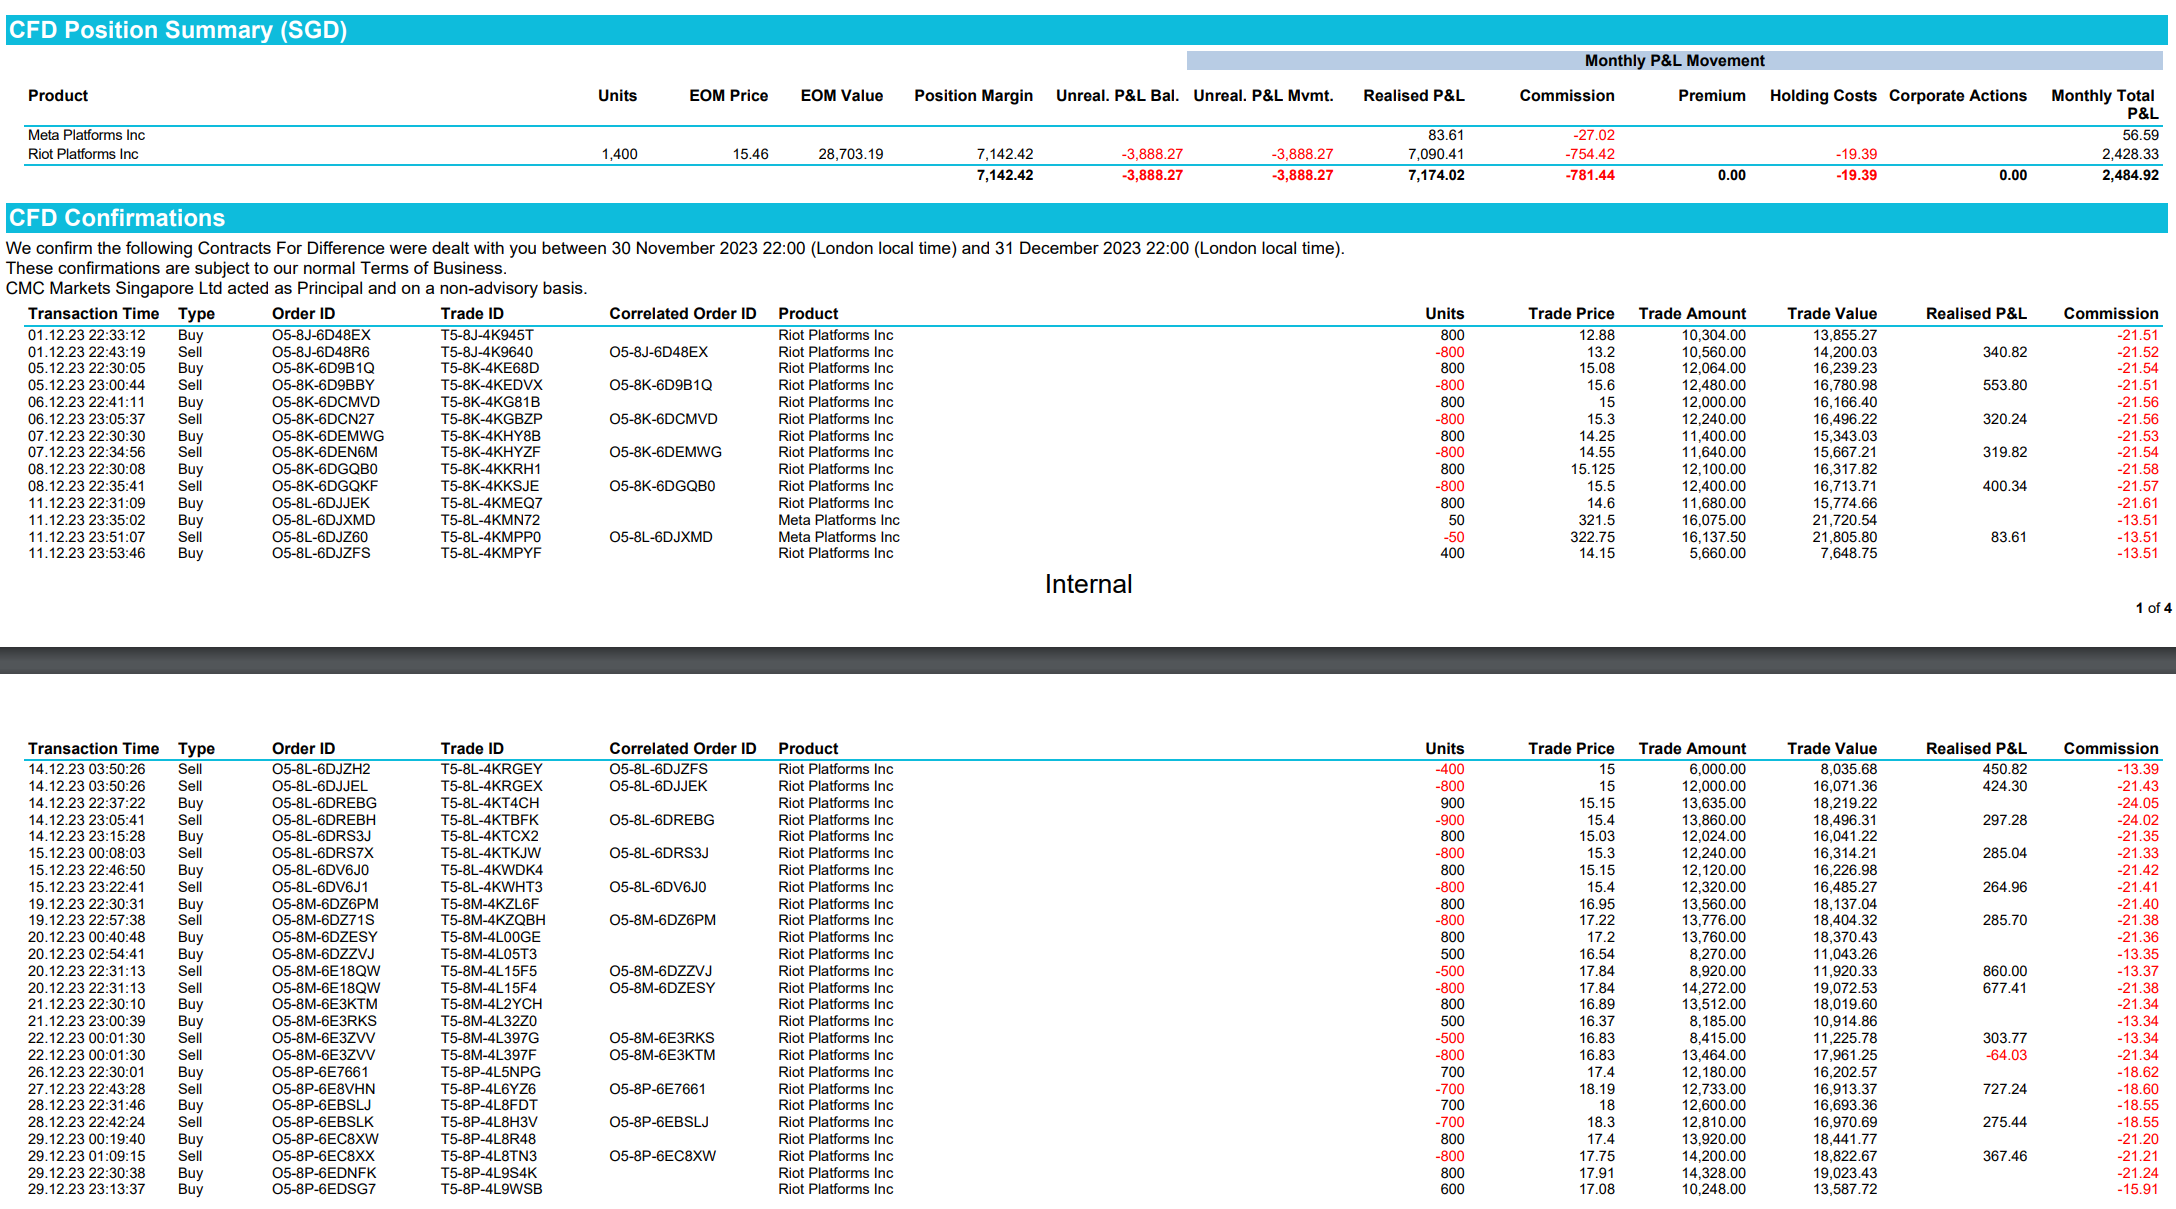Select Trade Price 321.5 for Meta
The width and height of the screenshot is (2176, 1209).
(x=1596, y=520)
